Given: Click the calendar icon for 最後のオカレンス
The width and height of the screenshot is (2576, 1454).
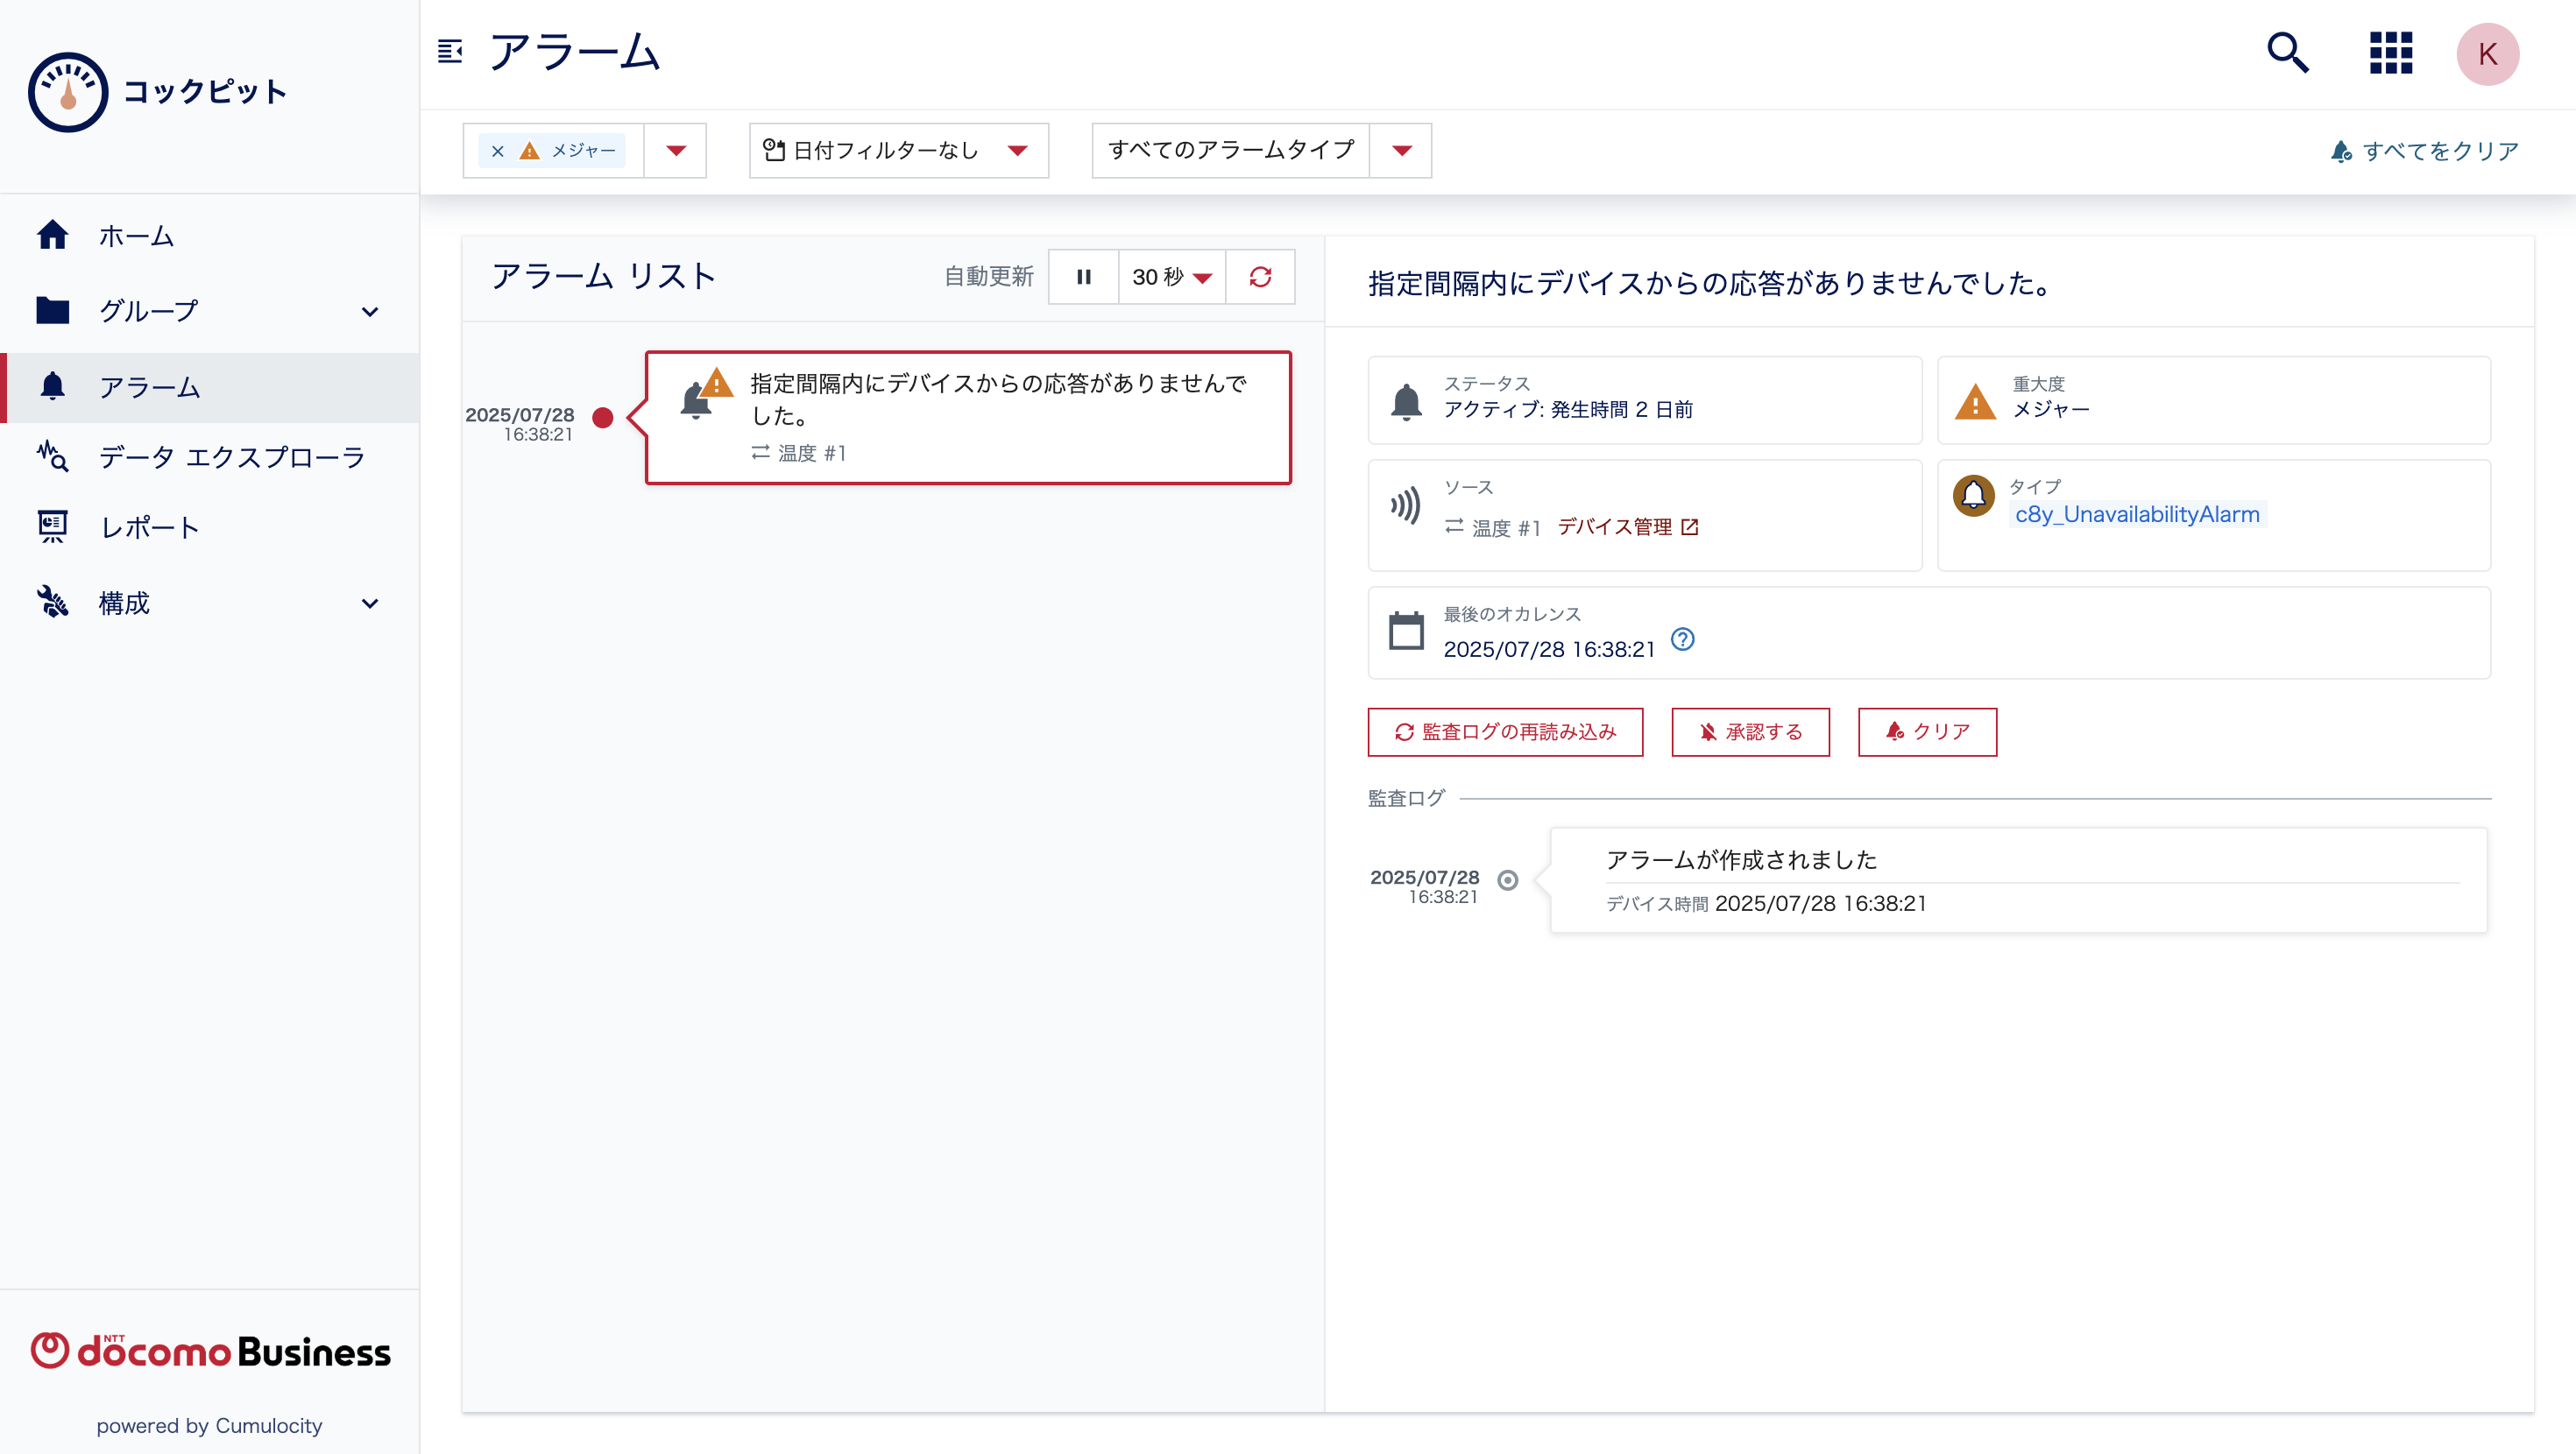Looking at the screenshot, I should click(x=1406, y=631).
